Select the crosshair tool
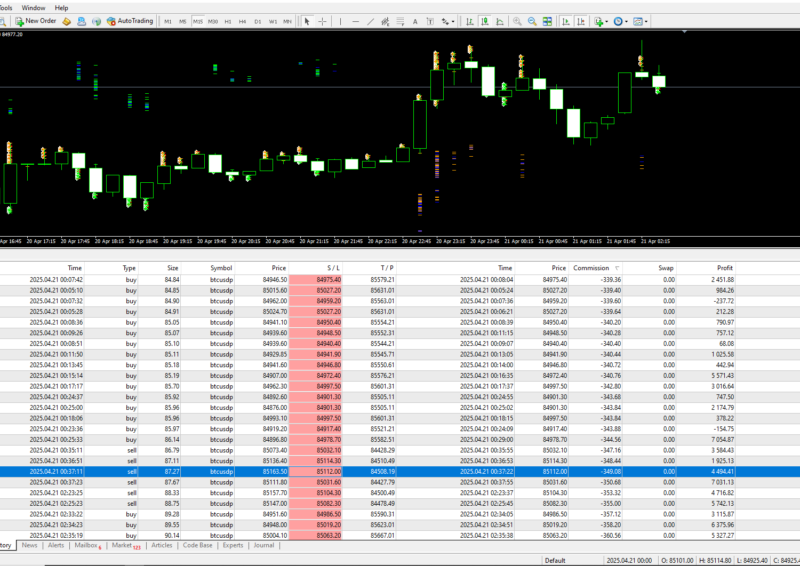 pos(322,20)
